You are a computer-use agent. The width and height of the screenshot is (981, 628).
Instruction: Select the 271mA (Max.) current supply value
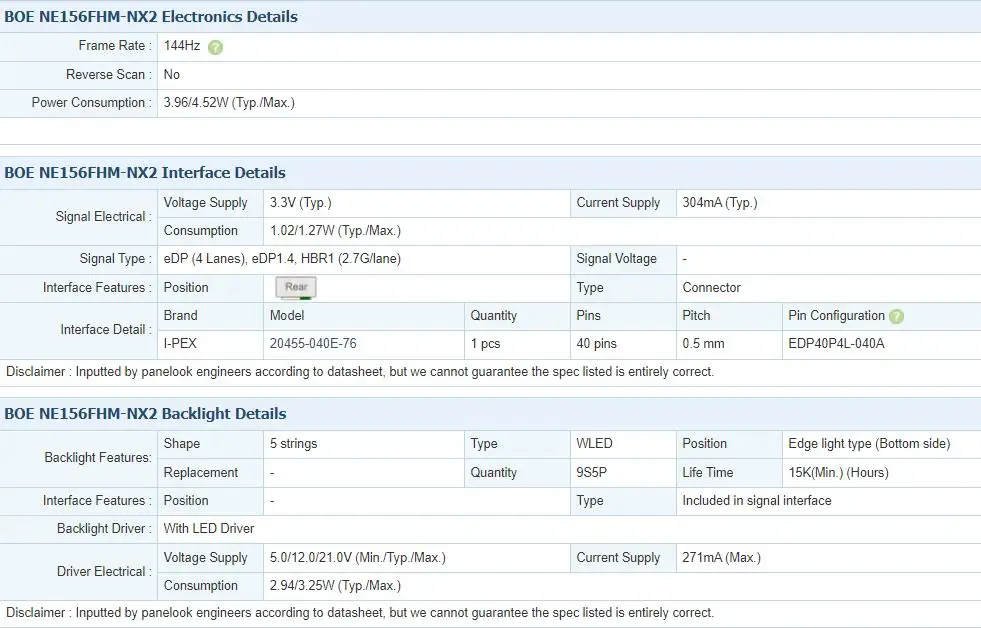click(721, 557)
